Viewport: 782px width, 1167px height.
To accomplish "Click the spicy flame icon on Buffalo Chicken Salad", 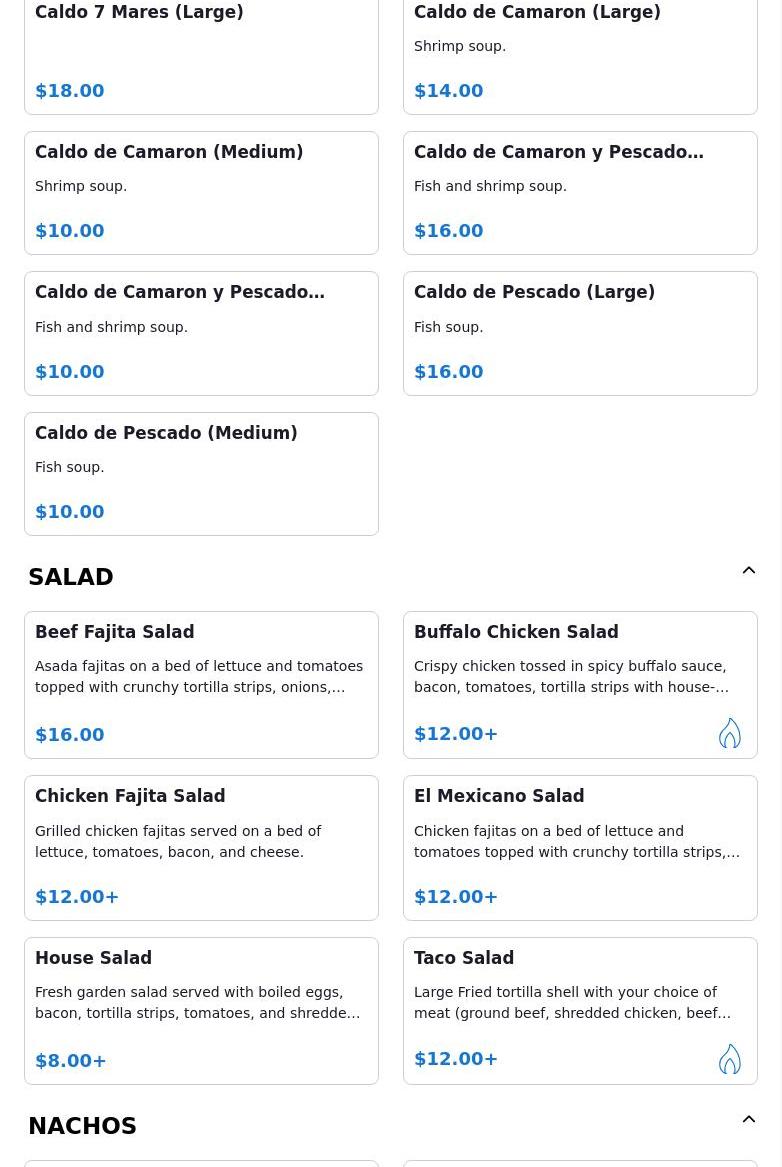I will tap(729, 733).
